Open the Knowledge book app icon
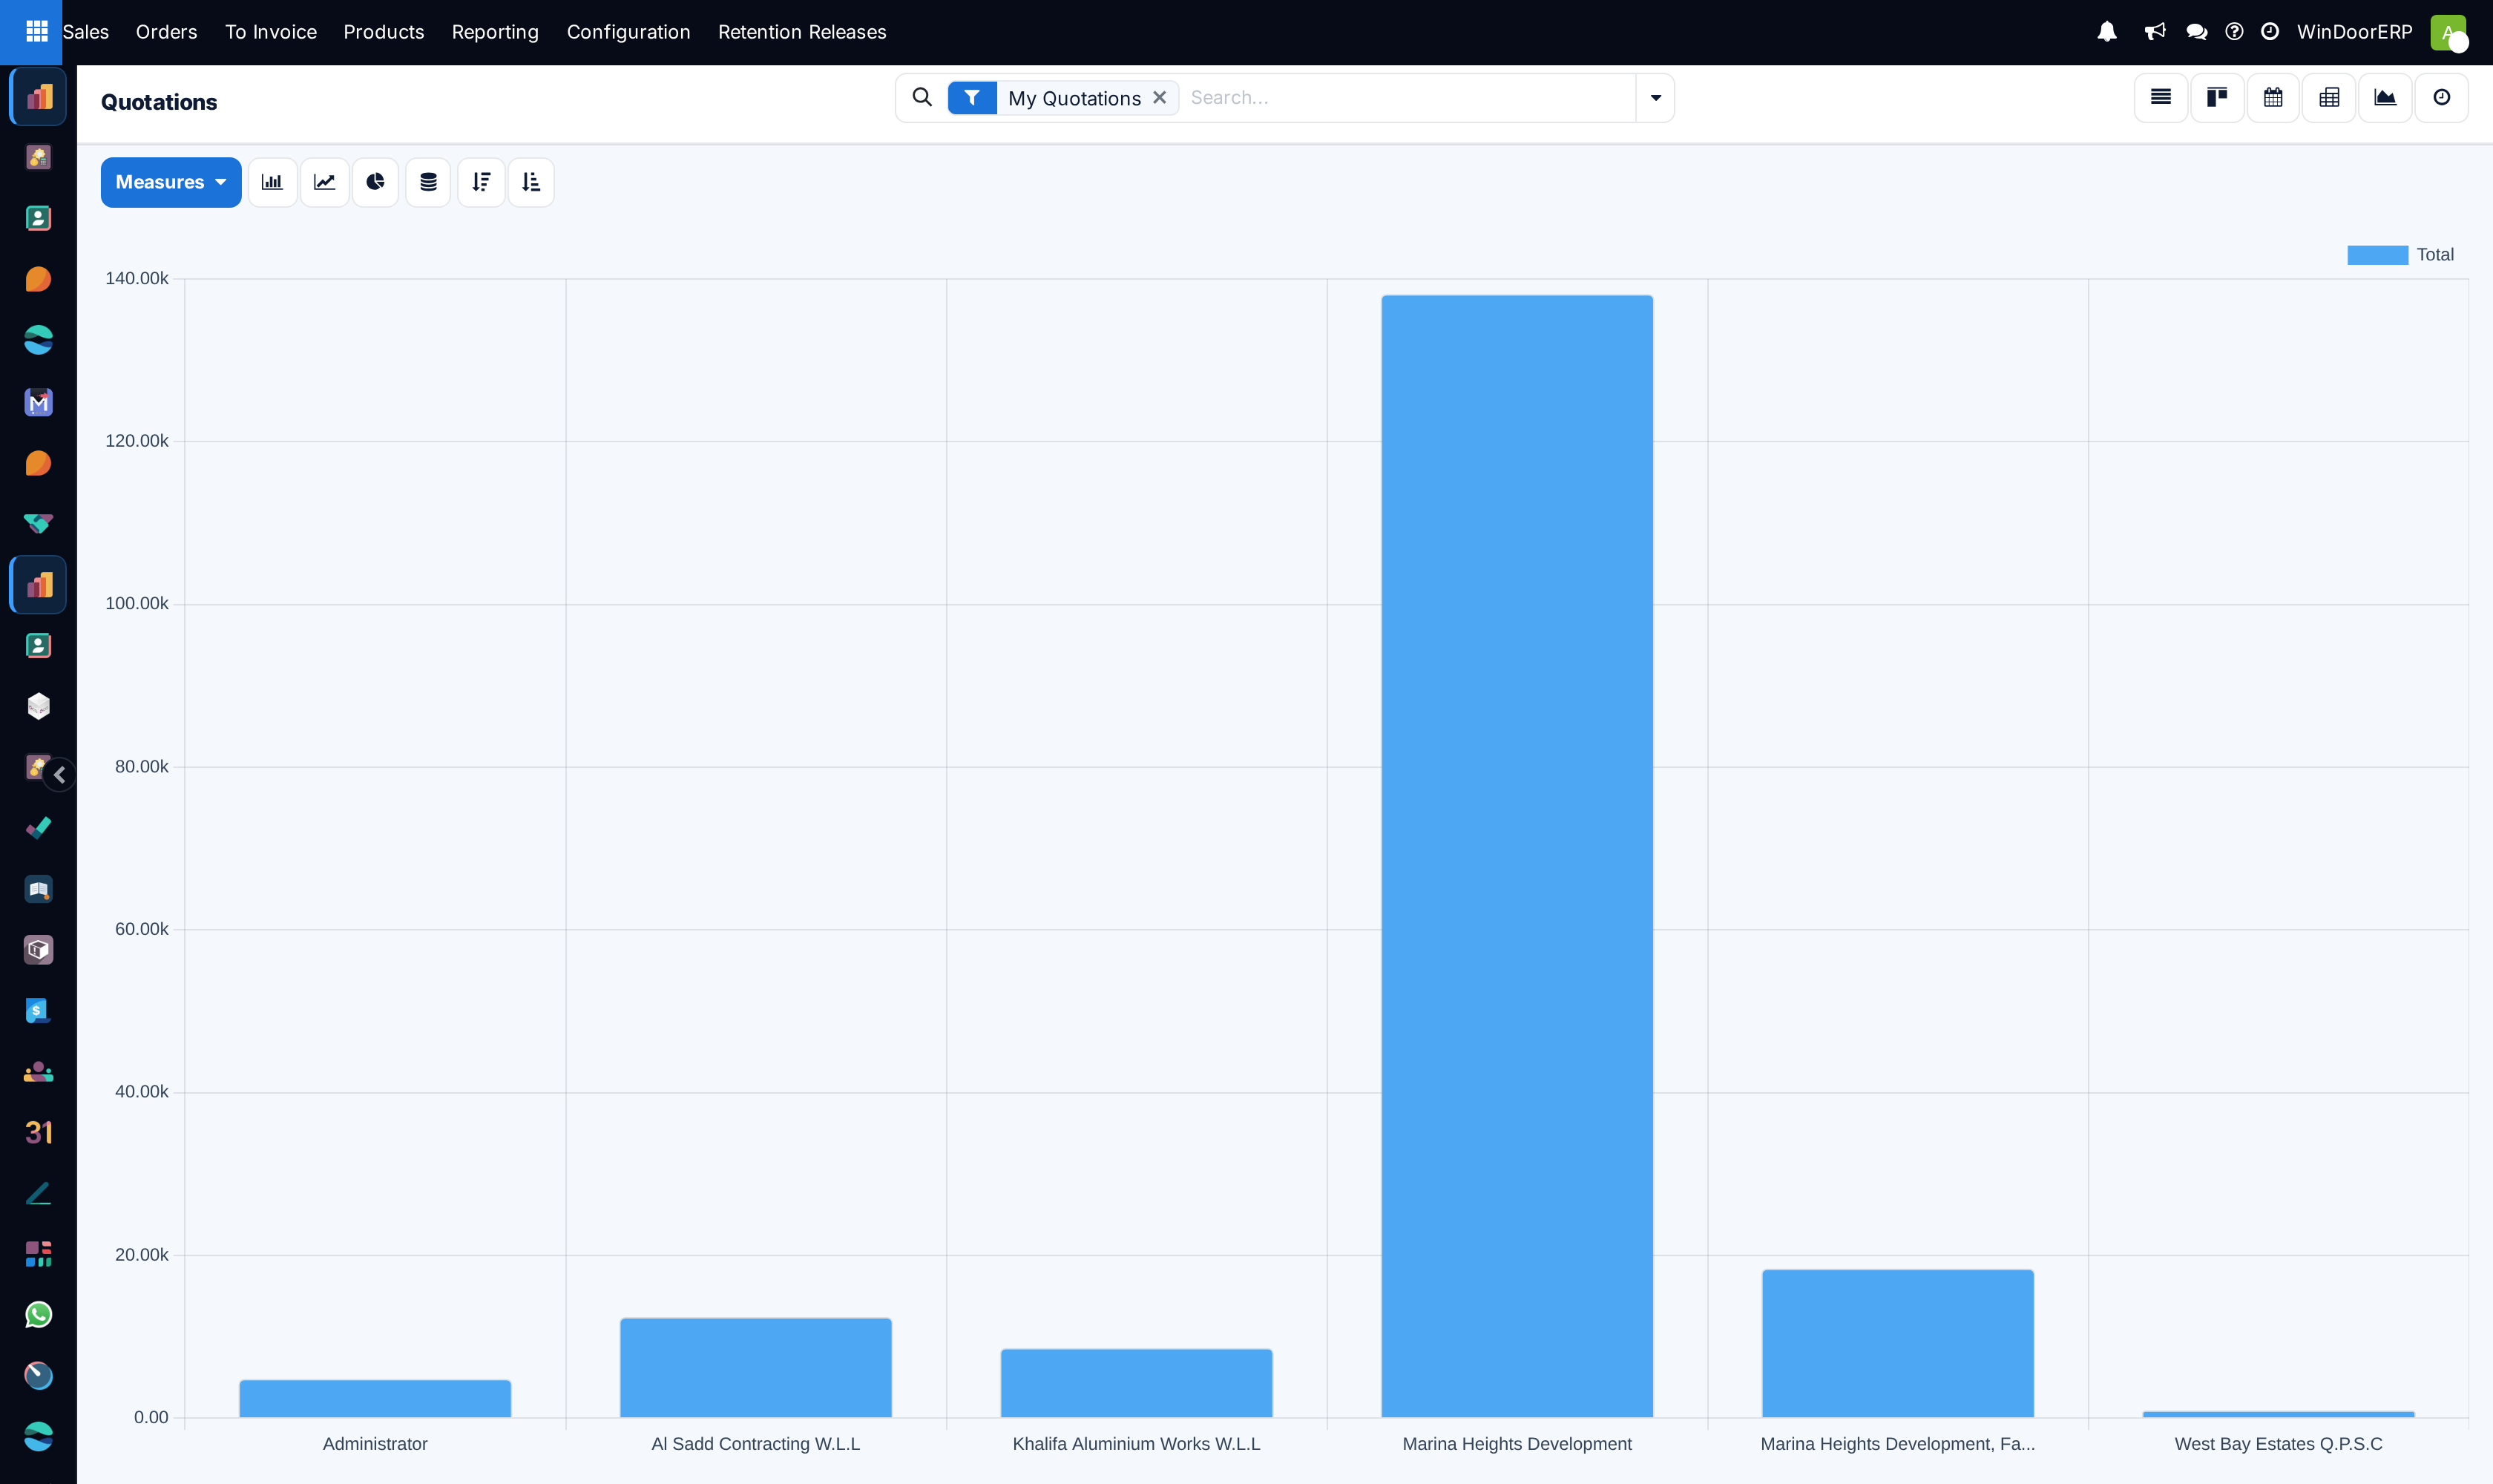Image resolution: width=2493 pixels, height=1484 pixels. coord(38,889)
